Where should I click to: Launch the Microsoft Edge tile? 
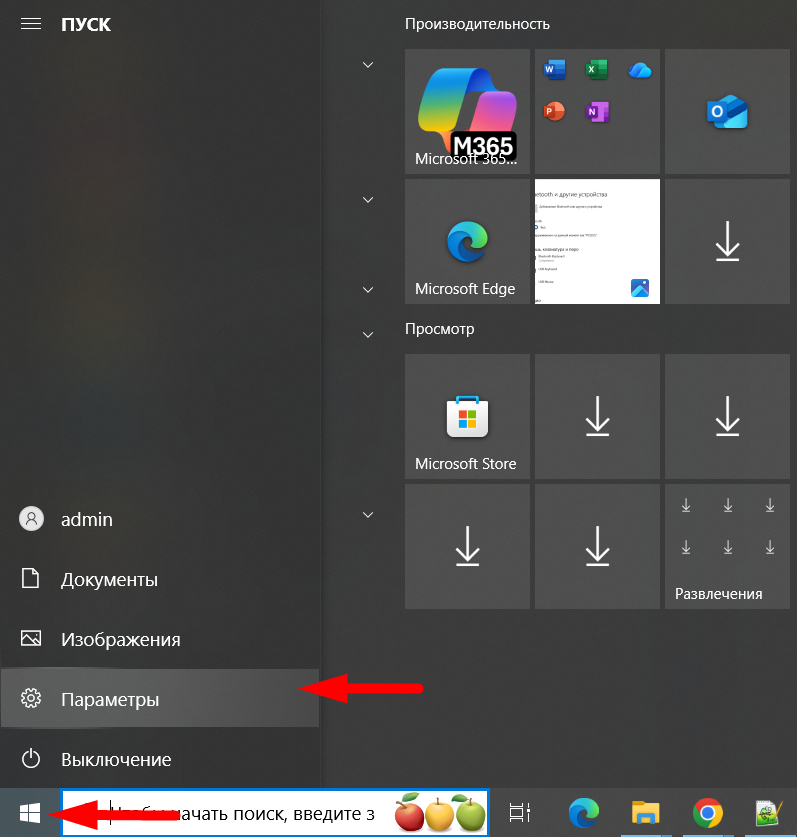(467, 241)
